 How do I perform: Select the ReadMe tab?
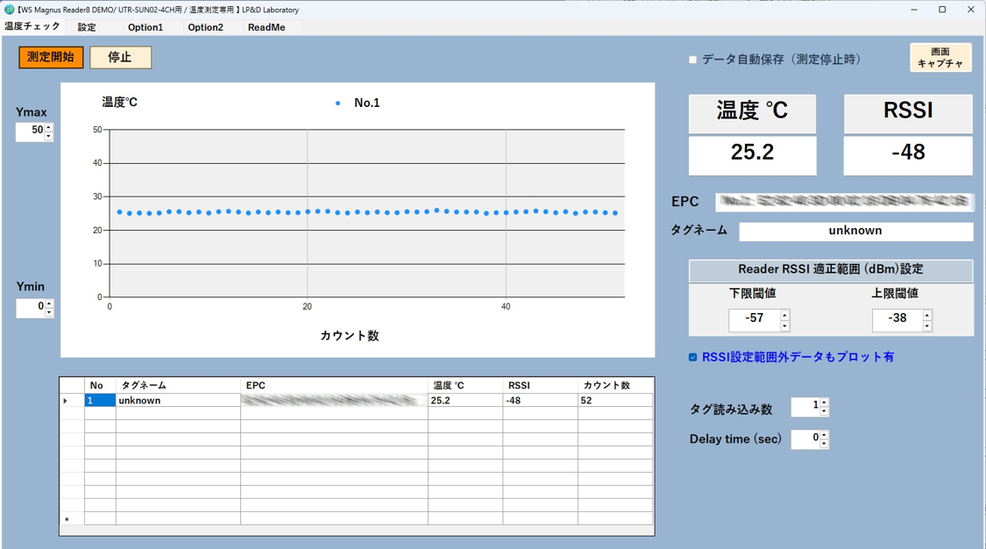point(266,27)
